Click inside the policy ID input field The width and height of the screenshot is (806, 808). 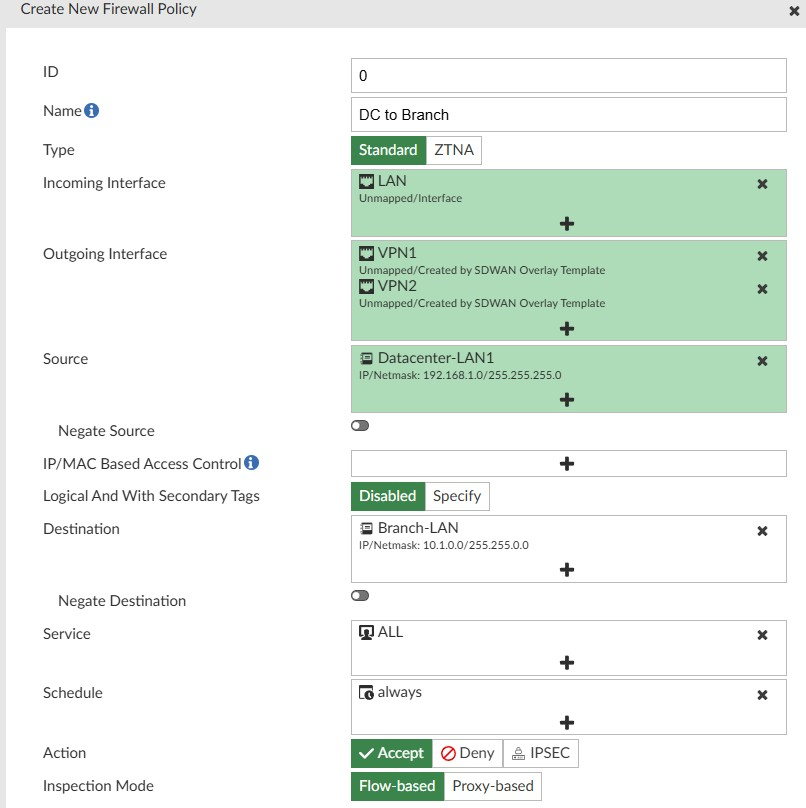pyautogui.click(x=567, y=75)
